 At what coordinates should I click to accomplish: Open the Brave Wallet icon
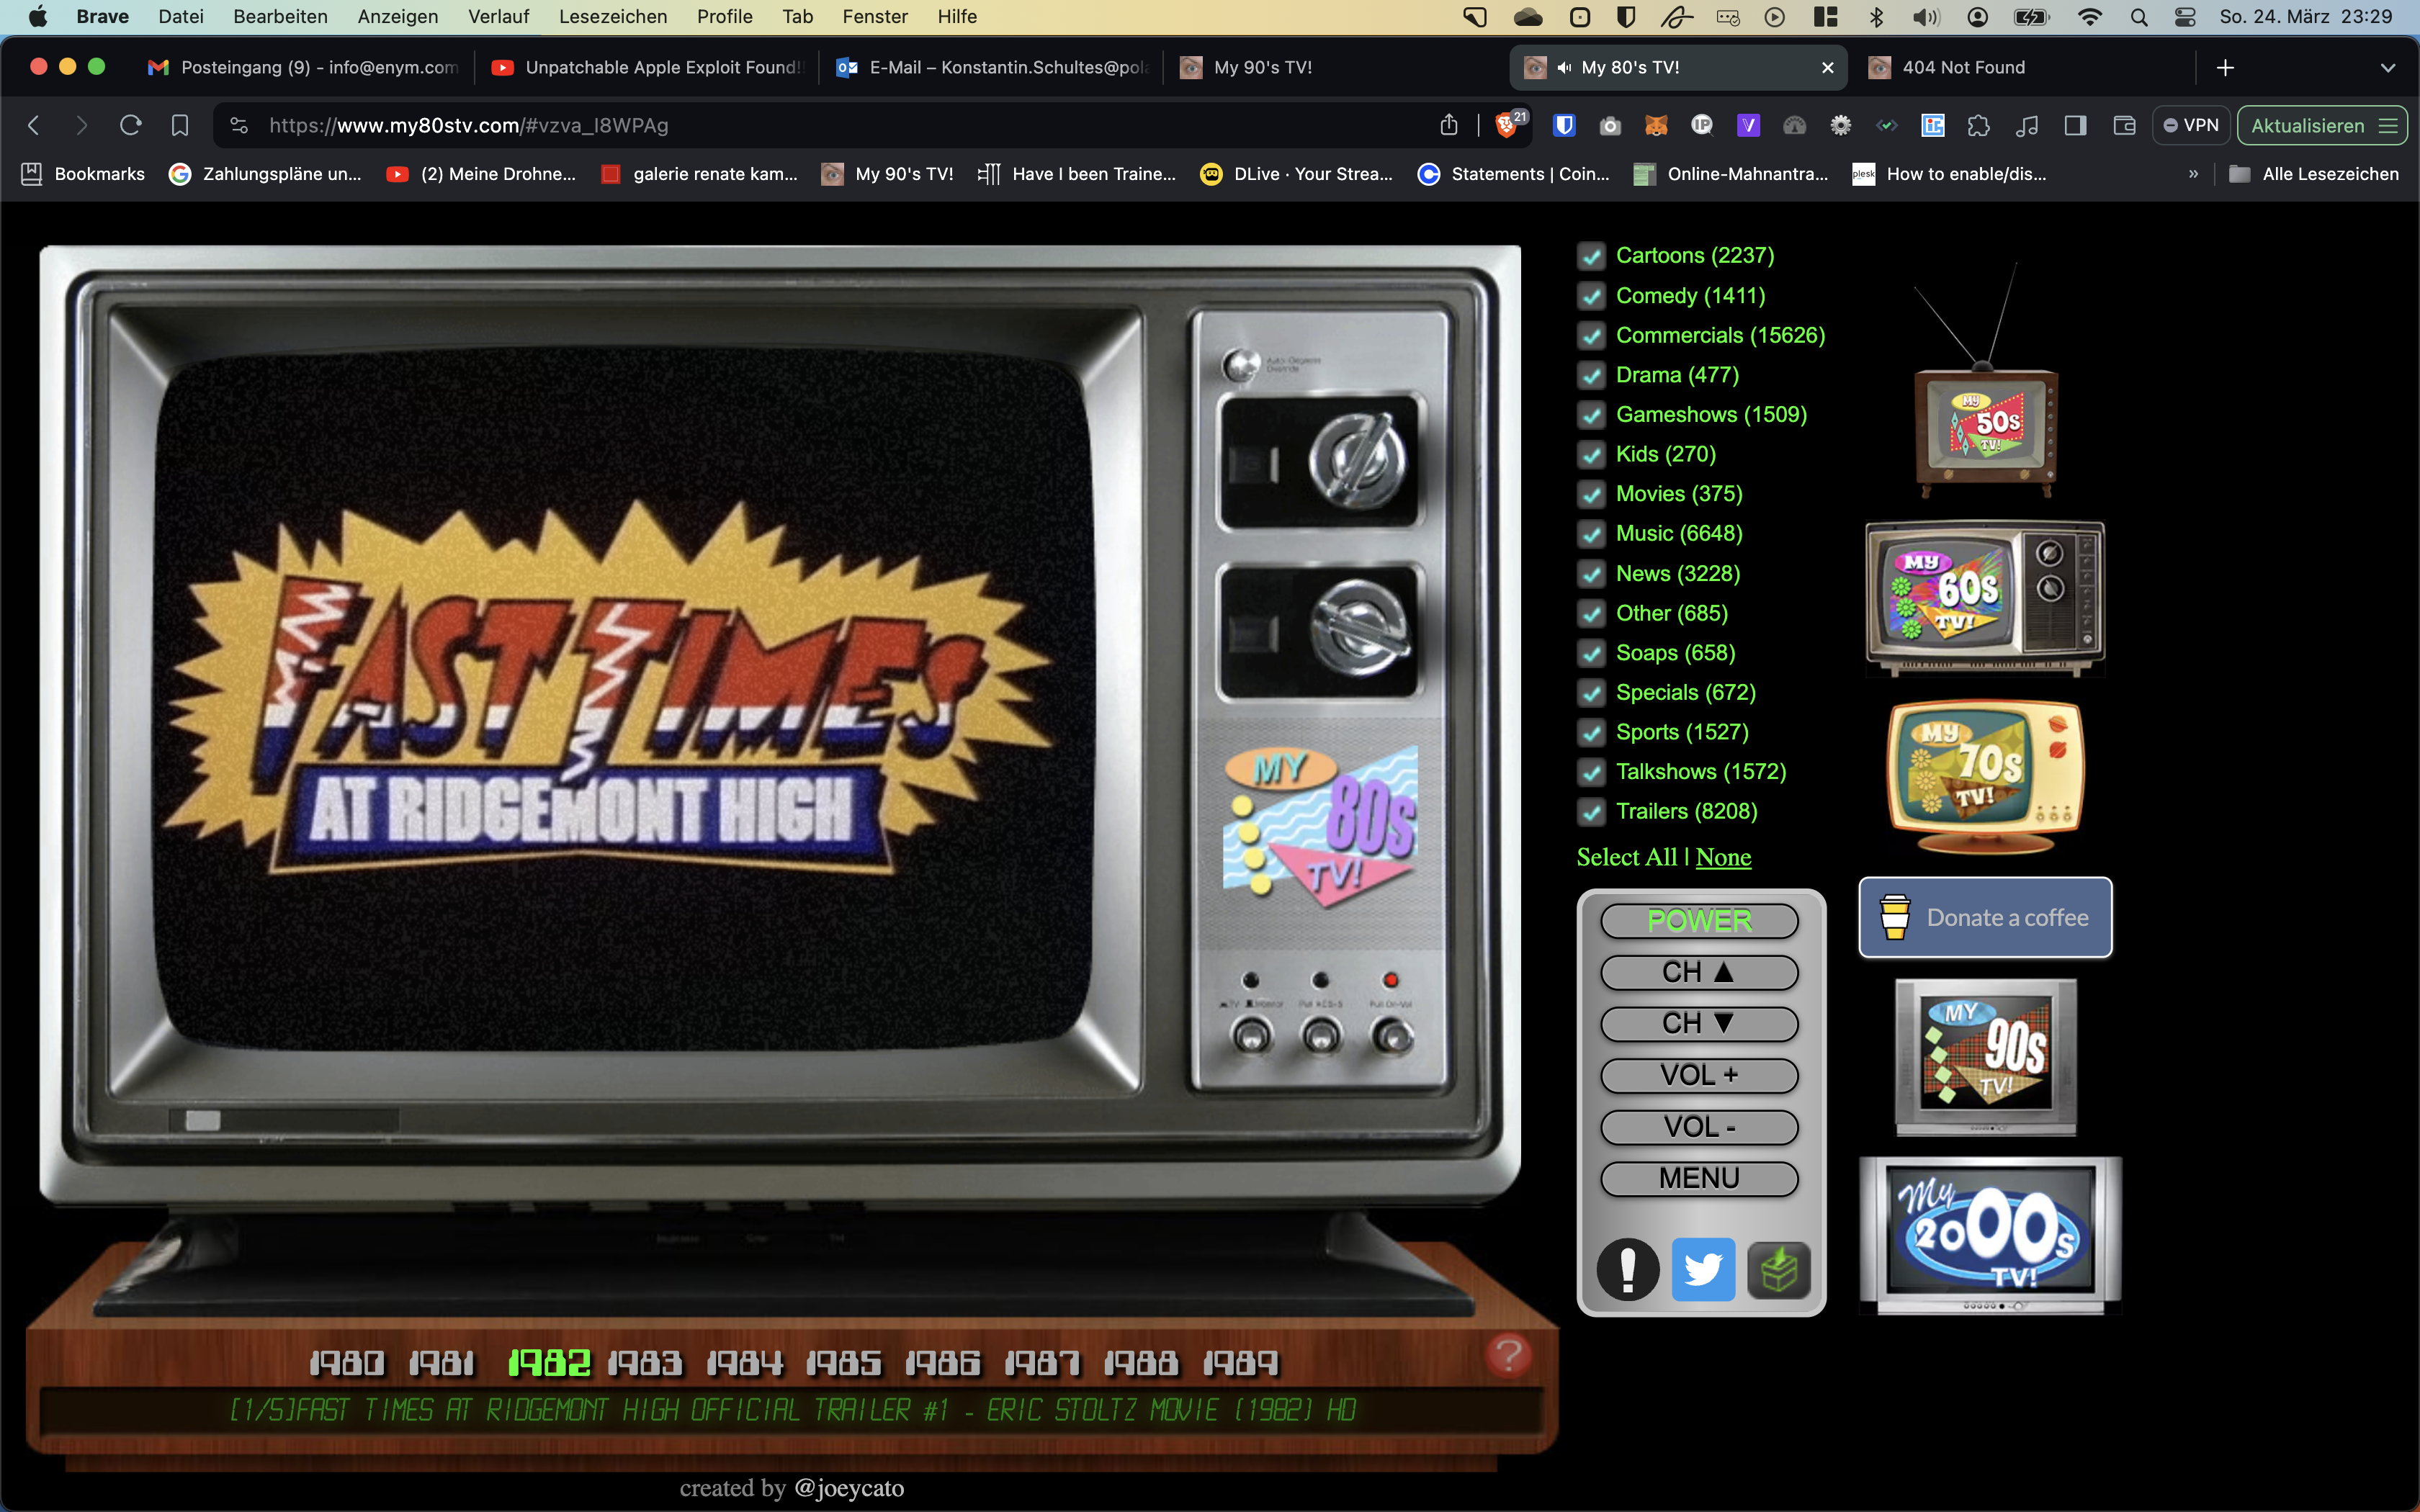click(x=2124, y=125)
